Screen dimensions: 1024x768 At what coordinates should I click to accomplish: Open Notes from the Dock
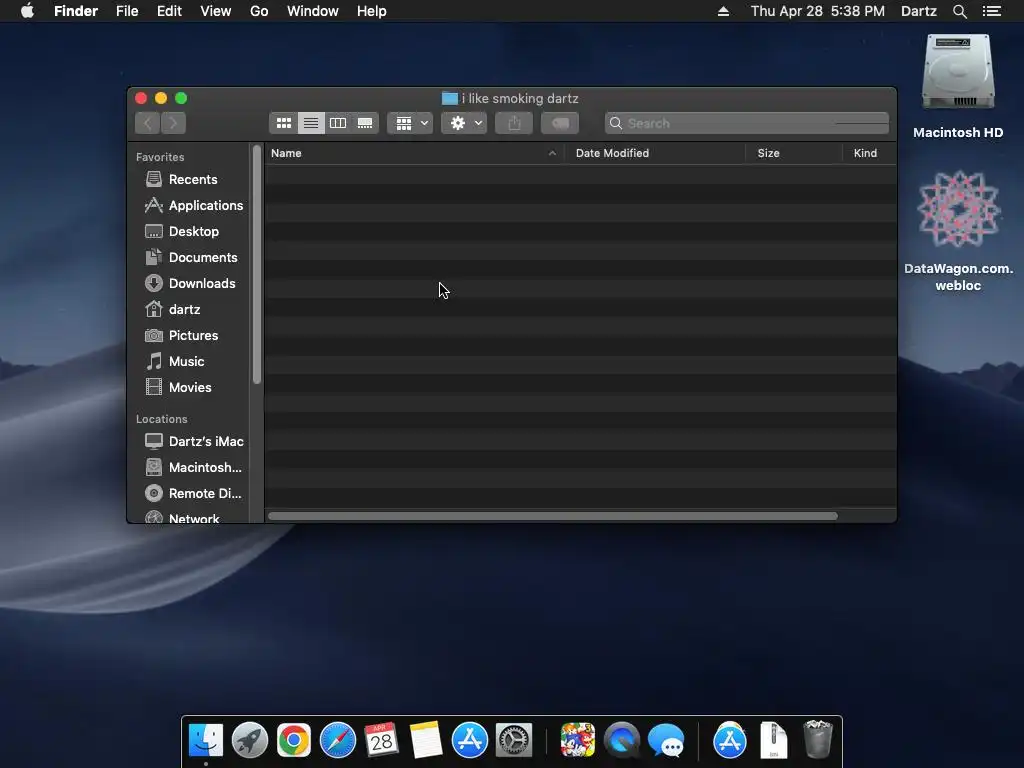click(426, 740)
